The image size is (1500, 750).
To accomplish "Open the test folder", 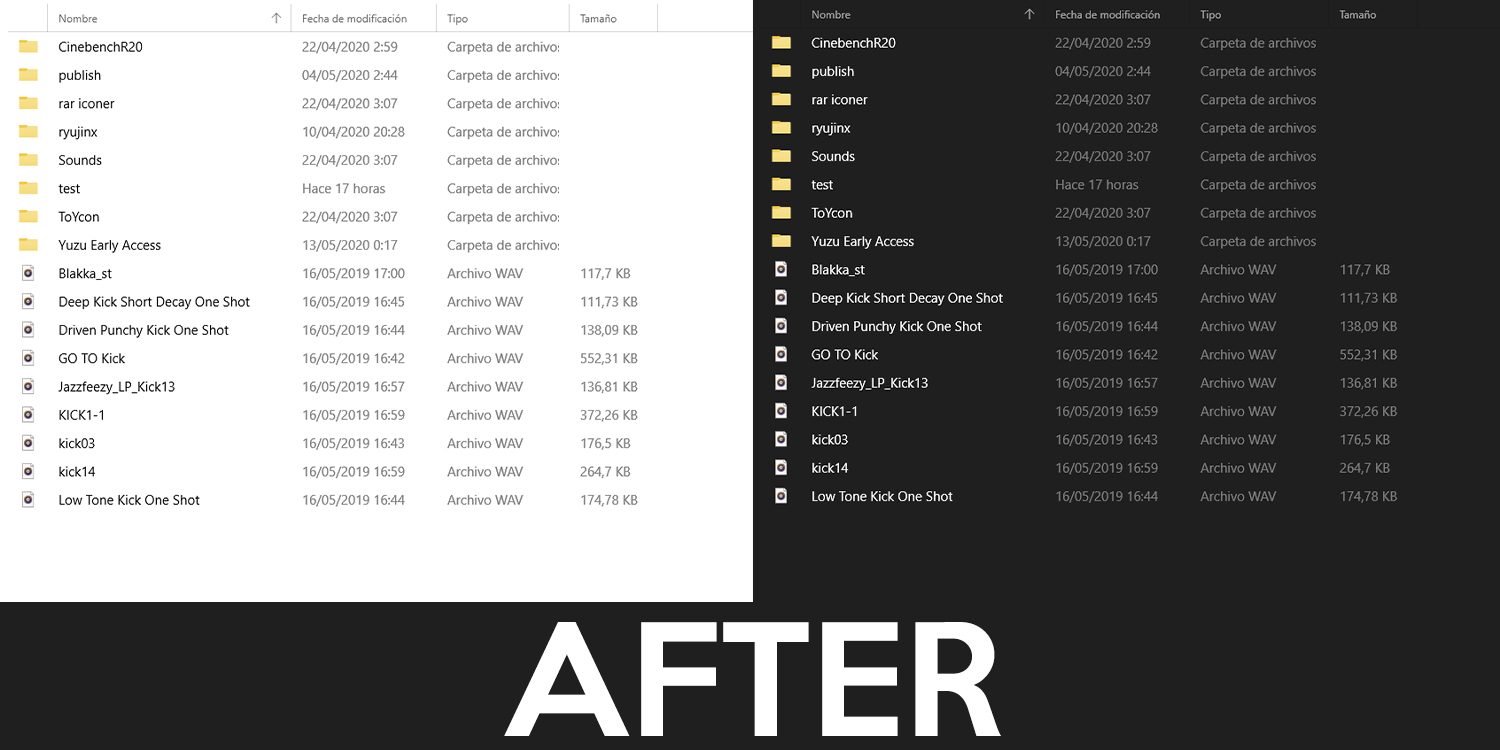I will 69,188.
